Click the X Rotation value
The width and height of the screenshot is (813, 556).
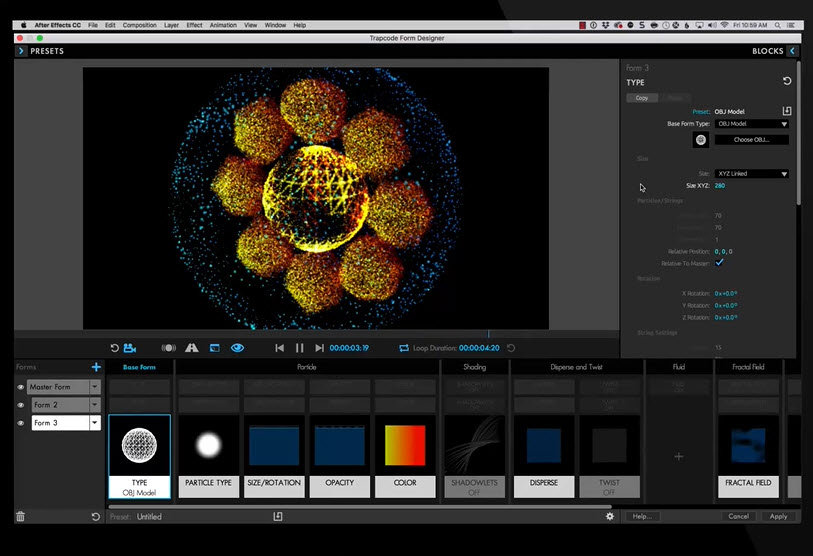click(x=726, y=294)
